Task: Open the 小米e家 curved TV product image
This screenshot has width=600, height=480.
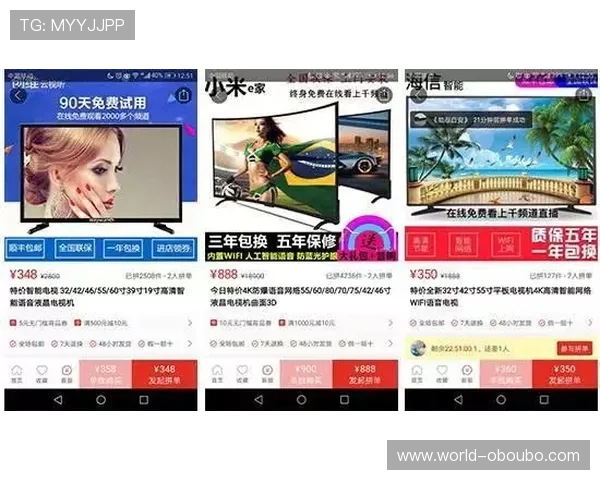Action: coord(302,165)
